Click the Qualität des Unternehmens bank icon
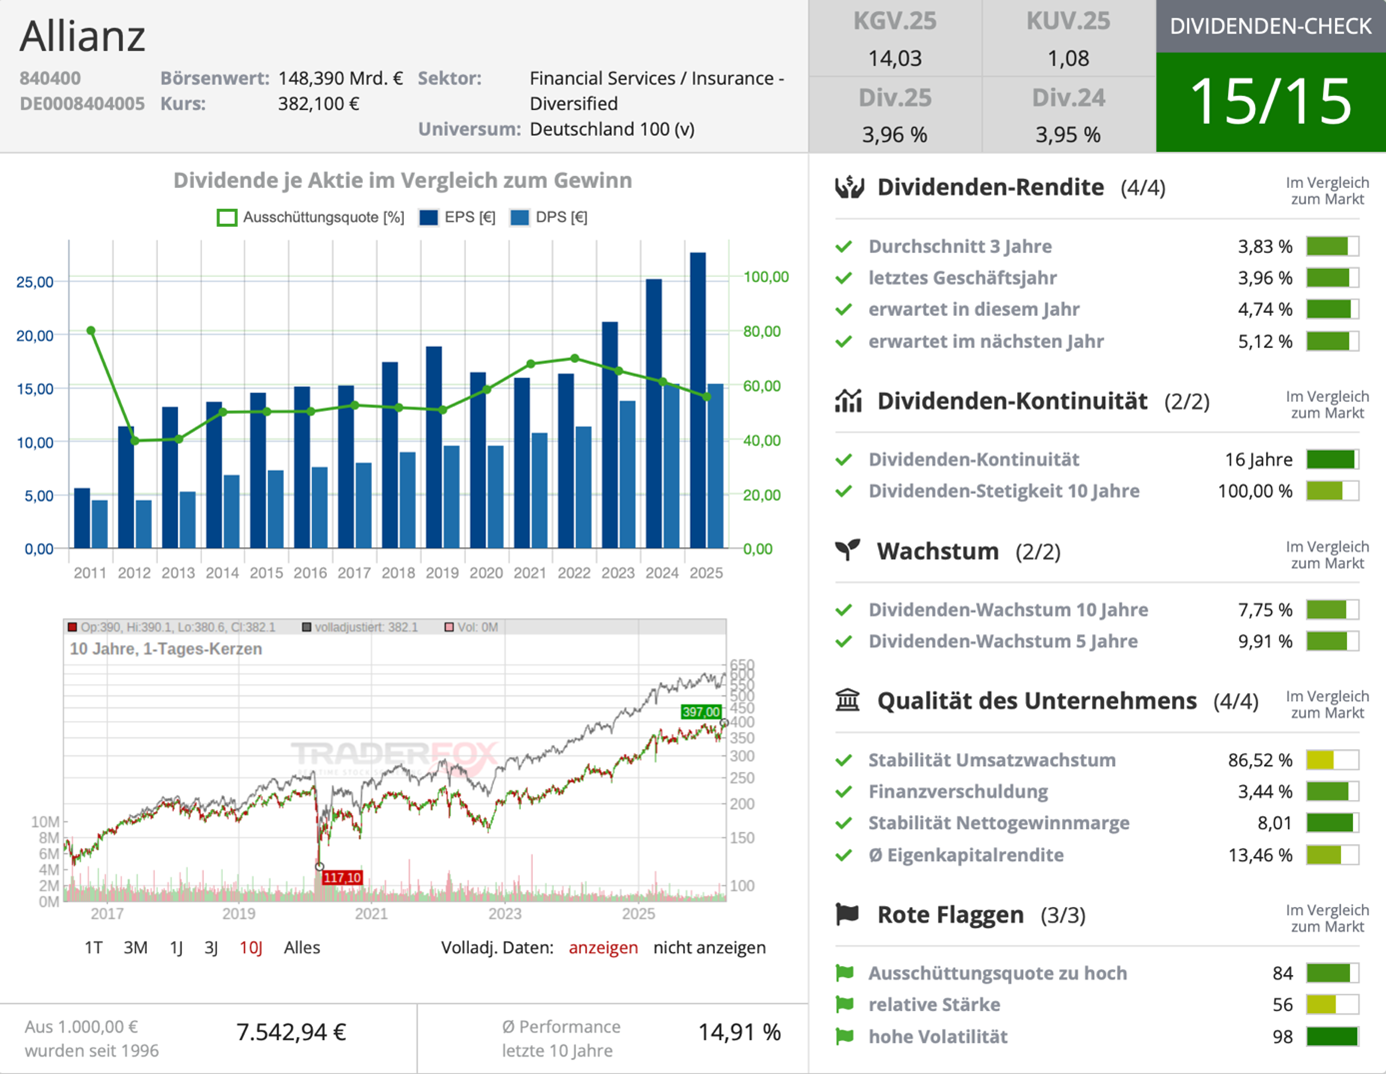The image size is (1386, 1074). [848, 700]
